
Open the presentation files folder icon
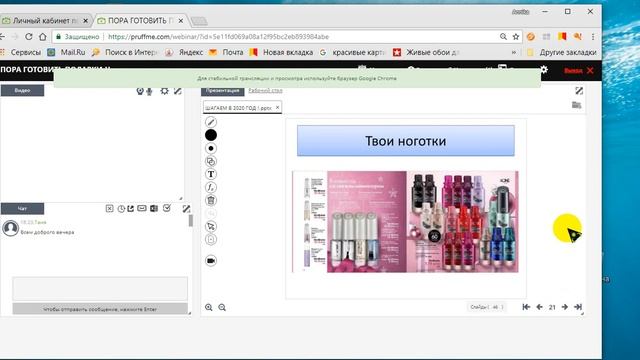point(576,105)
